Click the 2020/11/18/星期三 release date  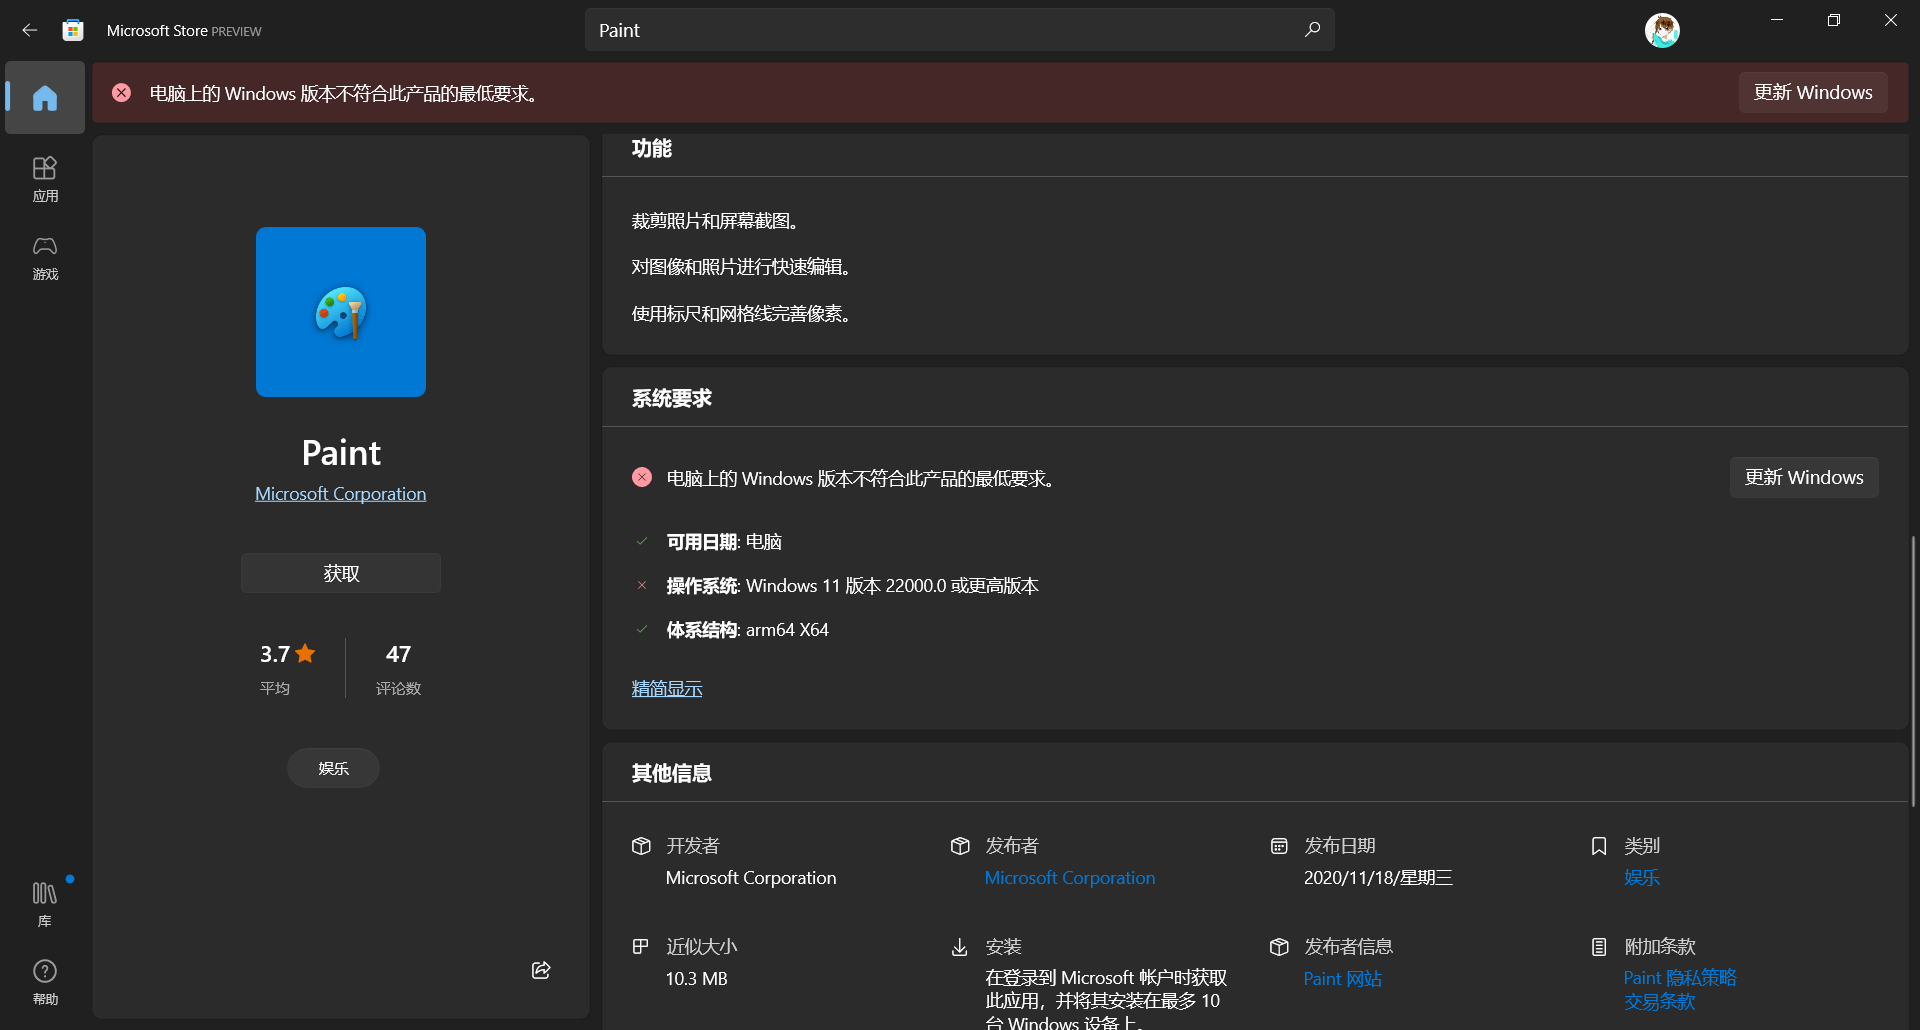coord(1378,878)
